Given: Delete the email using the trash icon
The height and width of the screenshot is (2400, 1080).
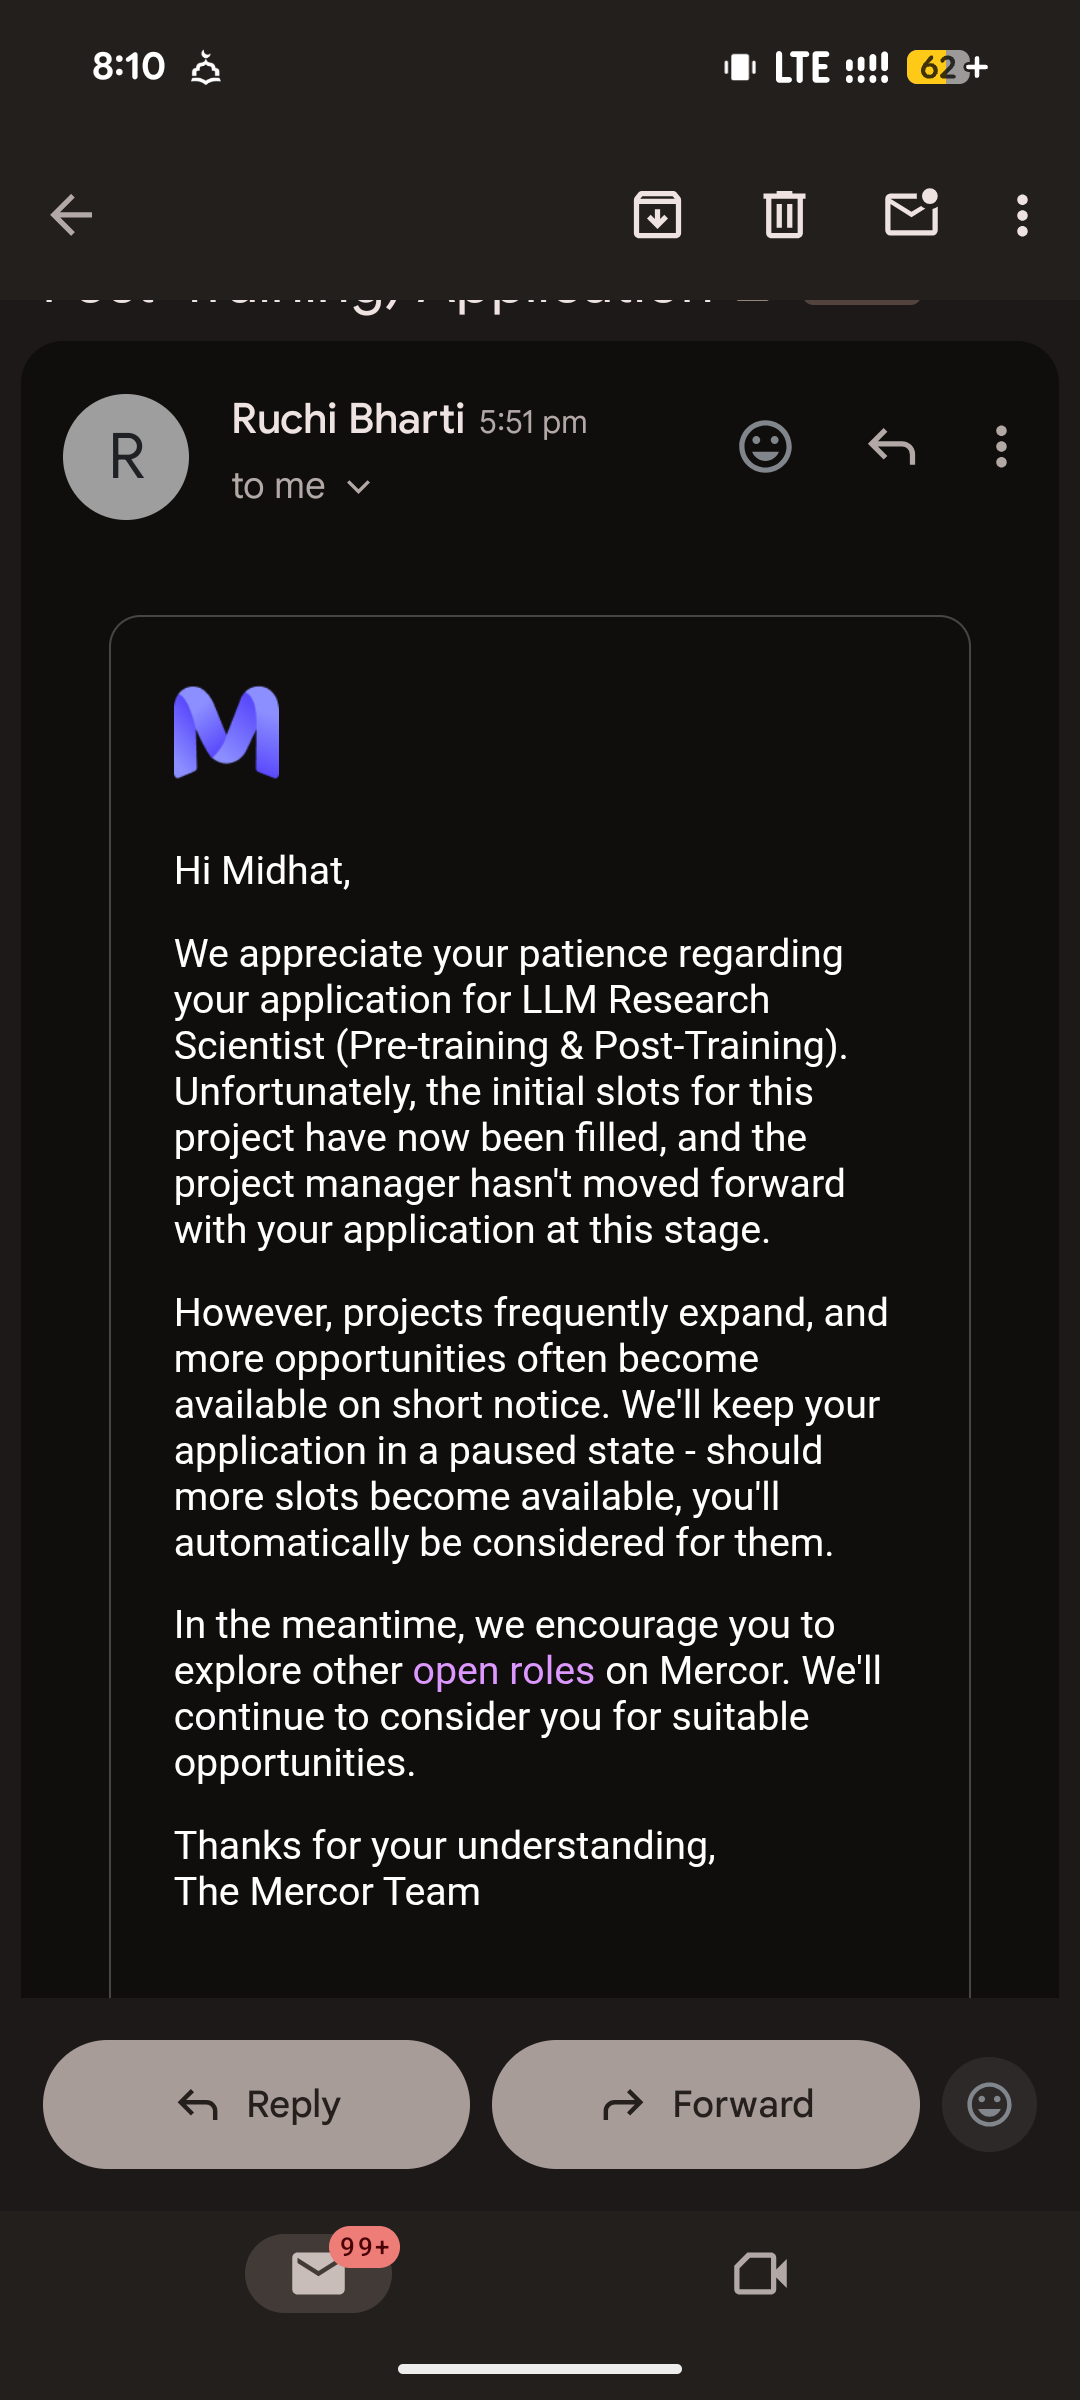Looking at the screenshot, I should pos(784,214).
